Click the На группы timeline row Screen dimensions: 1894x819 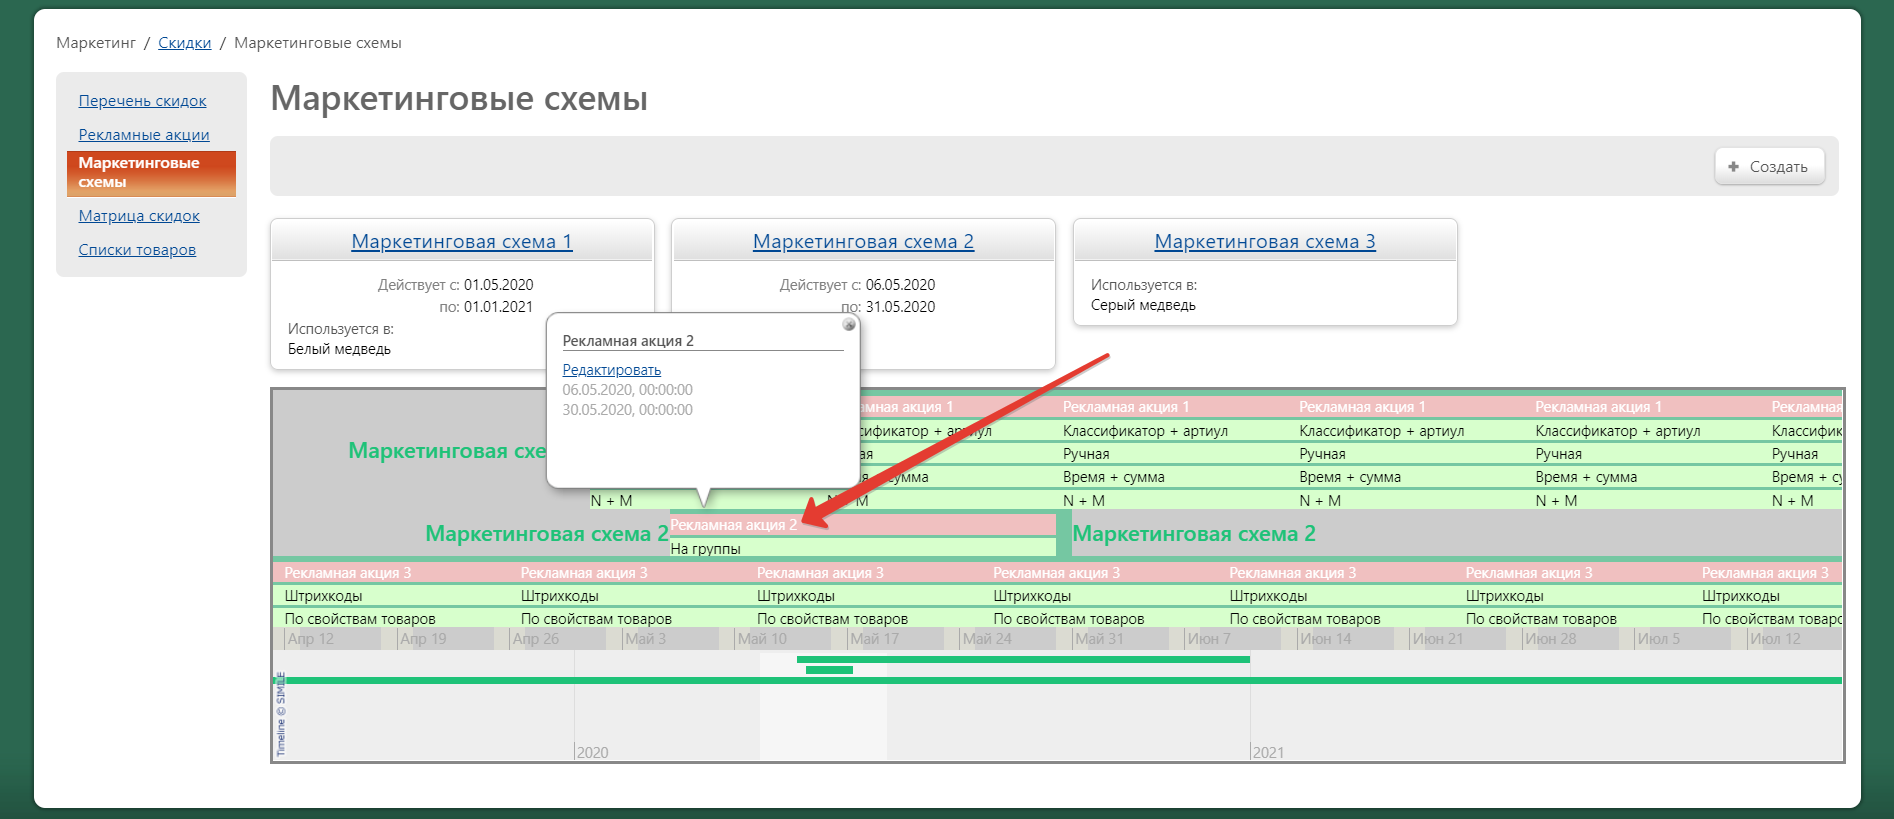(862, 548)
